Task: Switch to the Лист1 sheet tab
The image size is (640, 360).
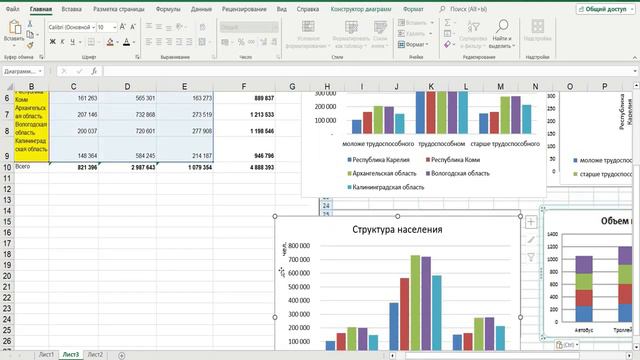Action: (x=46, y=355)
